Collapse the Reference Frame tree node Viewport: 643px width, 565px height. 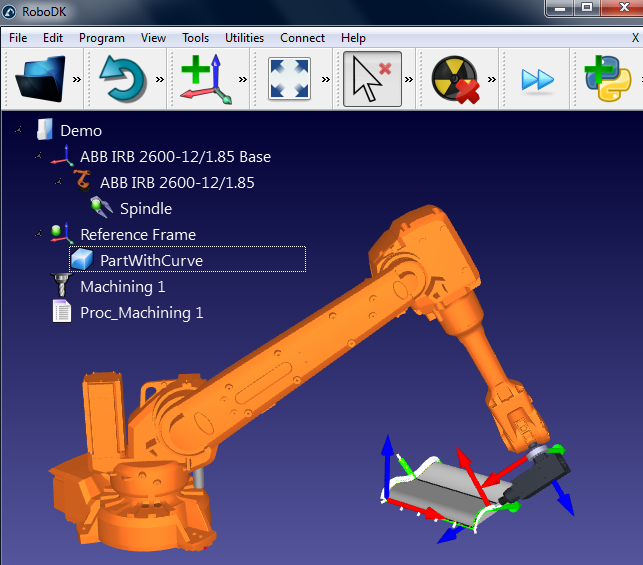(38, 234)
